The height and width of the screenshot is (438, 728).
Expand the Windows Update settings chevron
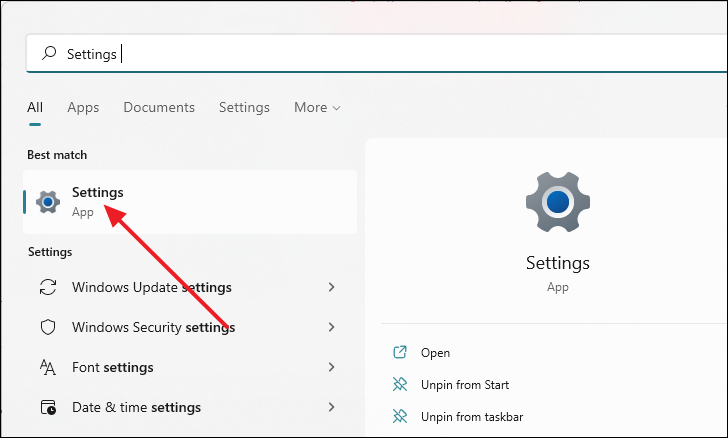point(332,287)
